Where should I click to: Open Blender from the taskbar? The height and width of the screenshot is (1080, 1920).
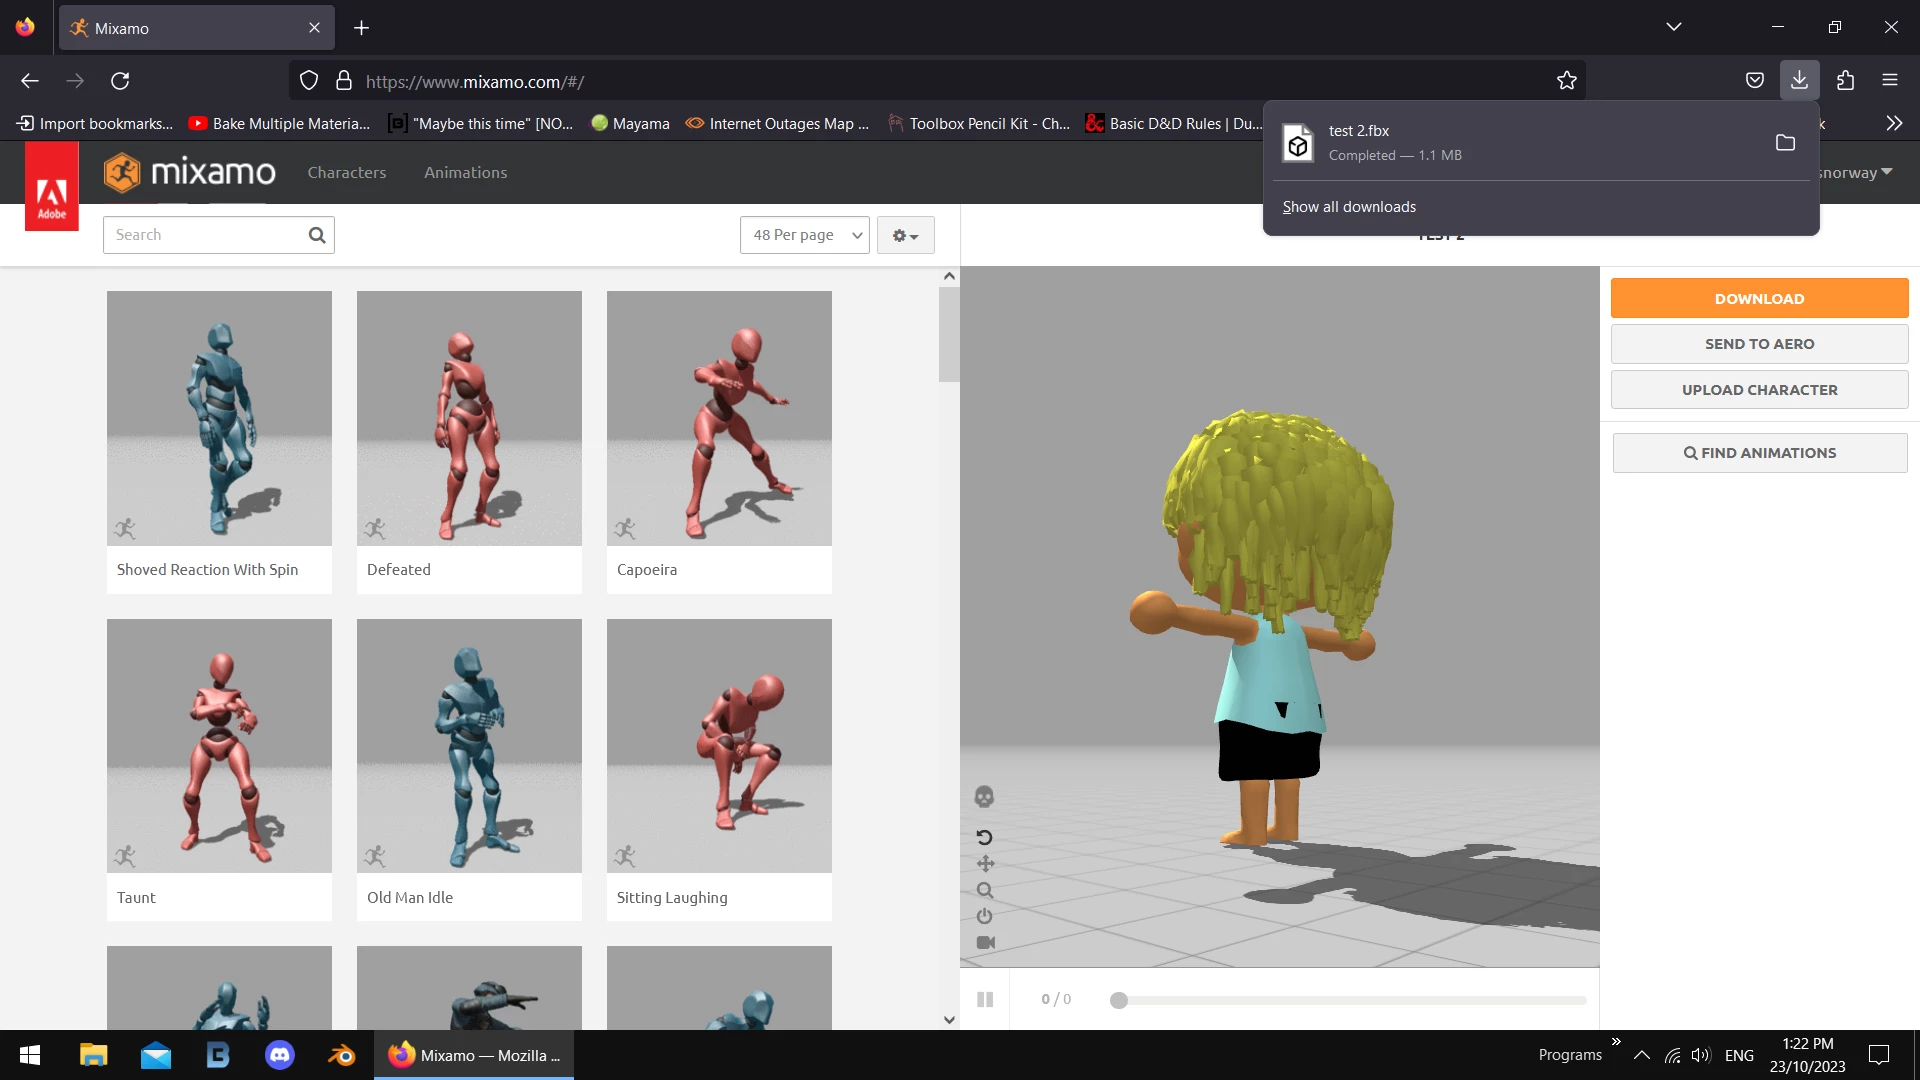(342, 1055)
